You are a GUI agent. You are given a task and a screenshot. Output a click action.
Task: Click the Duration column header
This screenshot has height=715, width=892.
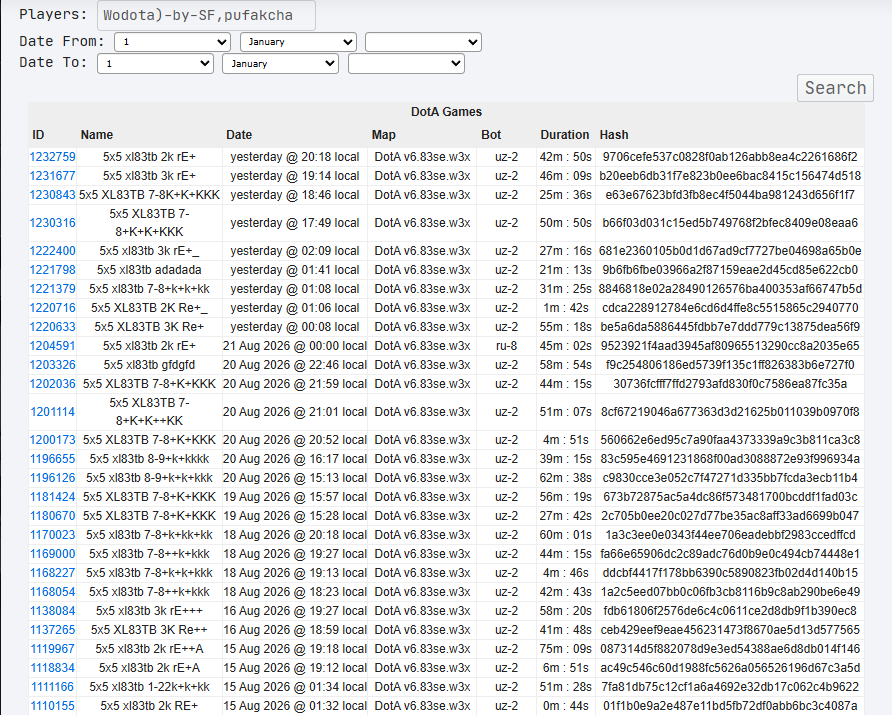565,135
